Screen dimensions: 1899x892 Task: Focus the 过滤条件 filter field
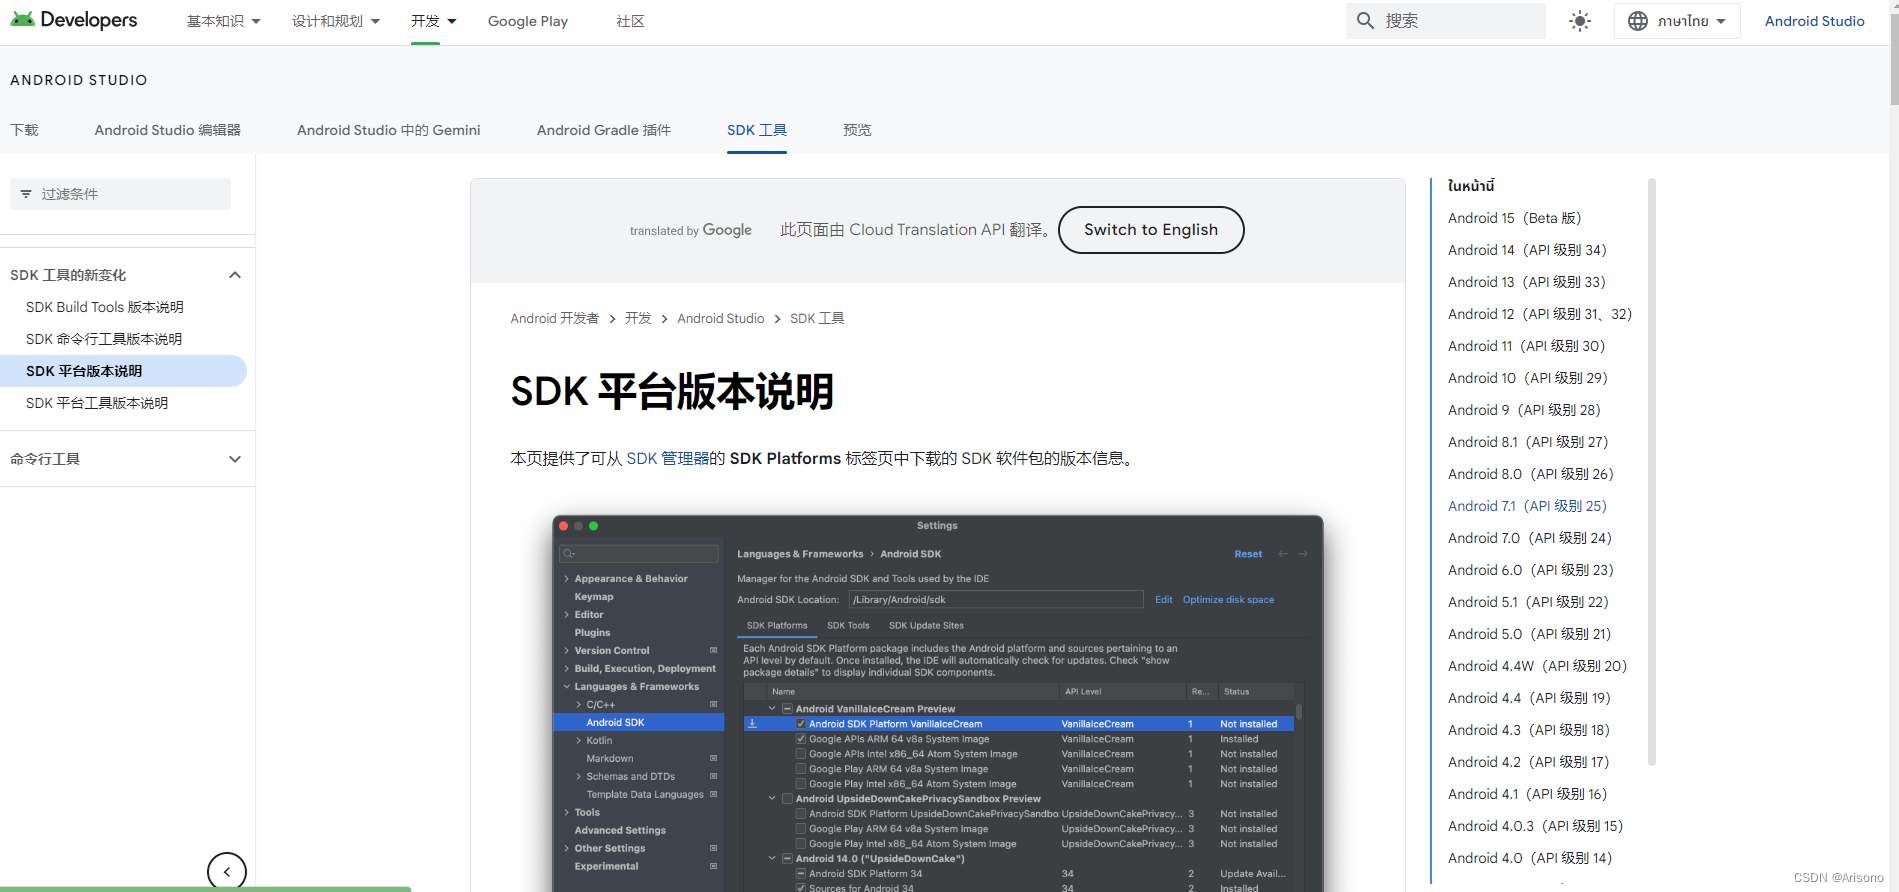point(120,194)
